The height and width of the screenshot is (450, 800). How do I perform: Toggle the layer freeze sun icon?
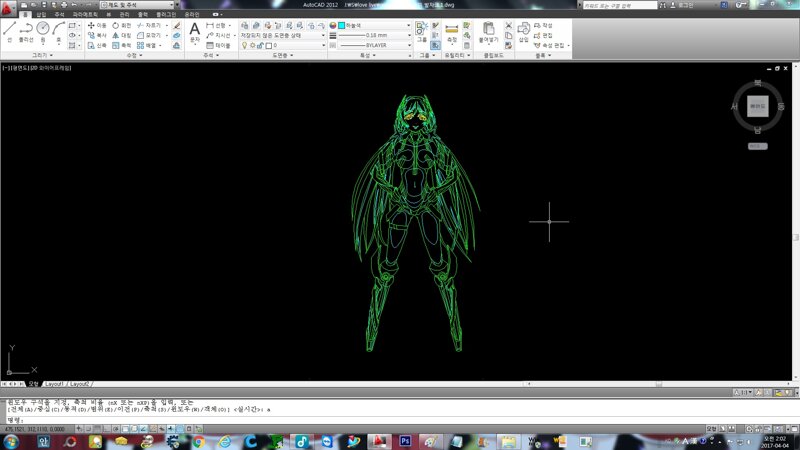pos(252,45)
